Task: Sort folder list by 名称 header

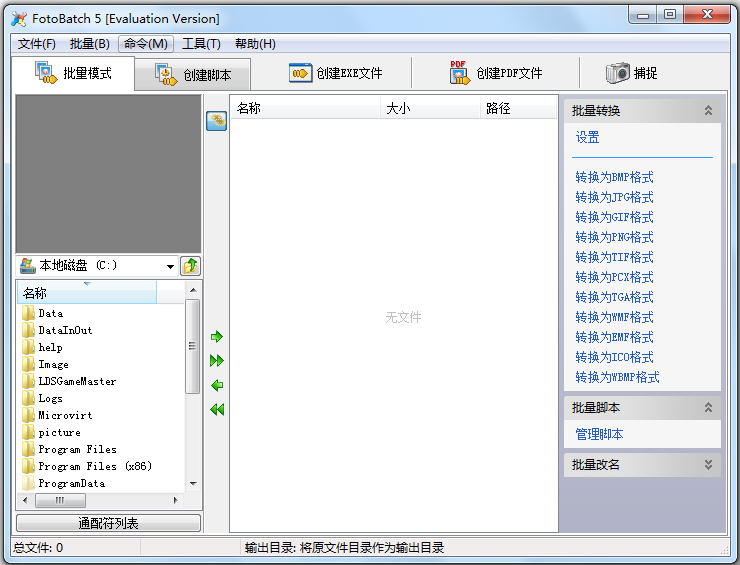Action: tap(87, 293)
